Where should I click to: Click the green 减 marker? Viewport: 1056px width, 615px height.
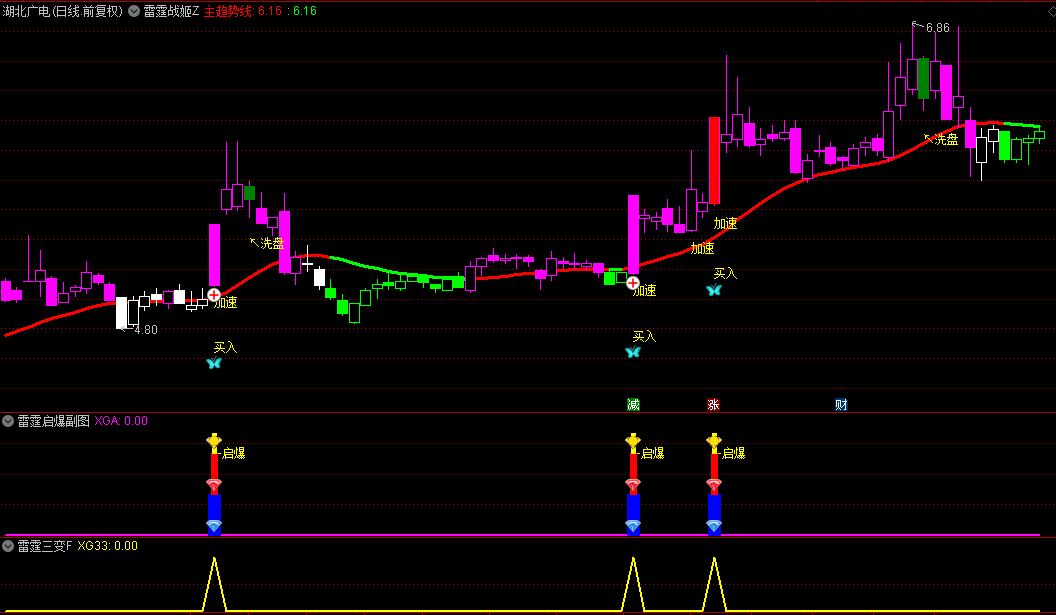(x=633, y=404)
